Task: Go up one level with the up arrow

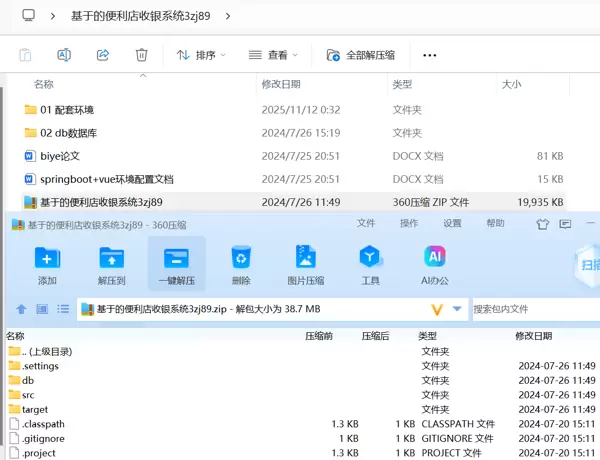Action: (21, 309)
